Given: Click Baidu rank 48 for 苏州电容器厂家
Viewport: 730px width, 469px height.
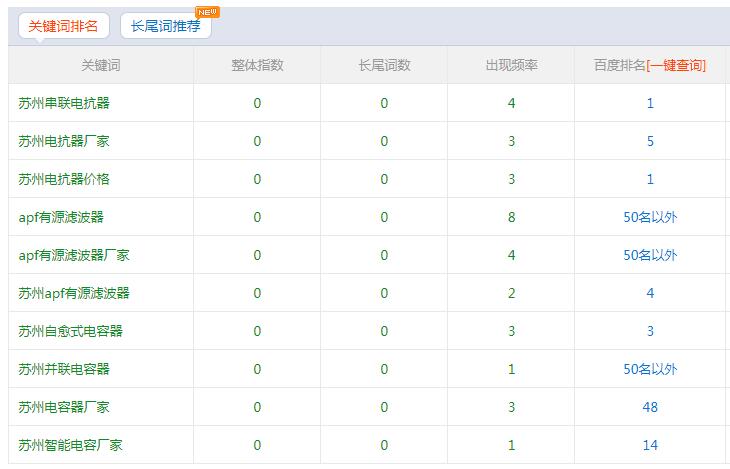Looking at the screenshot, I should 650,408.
